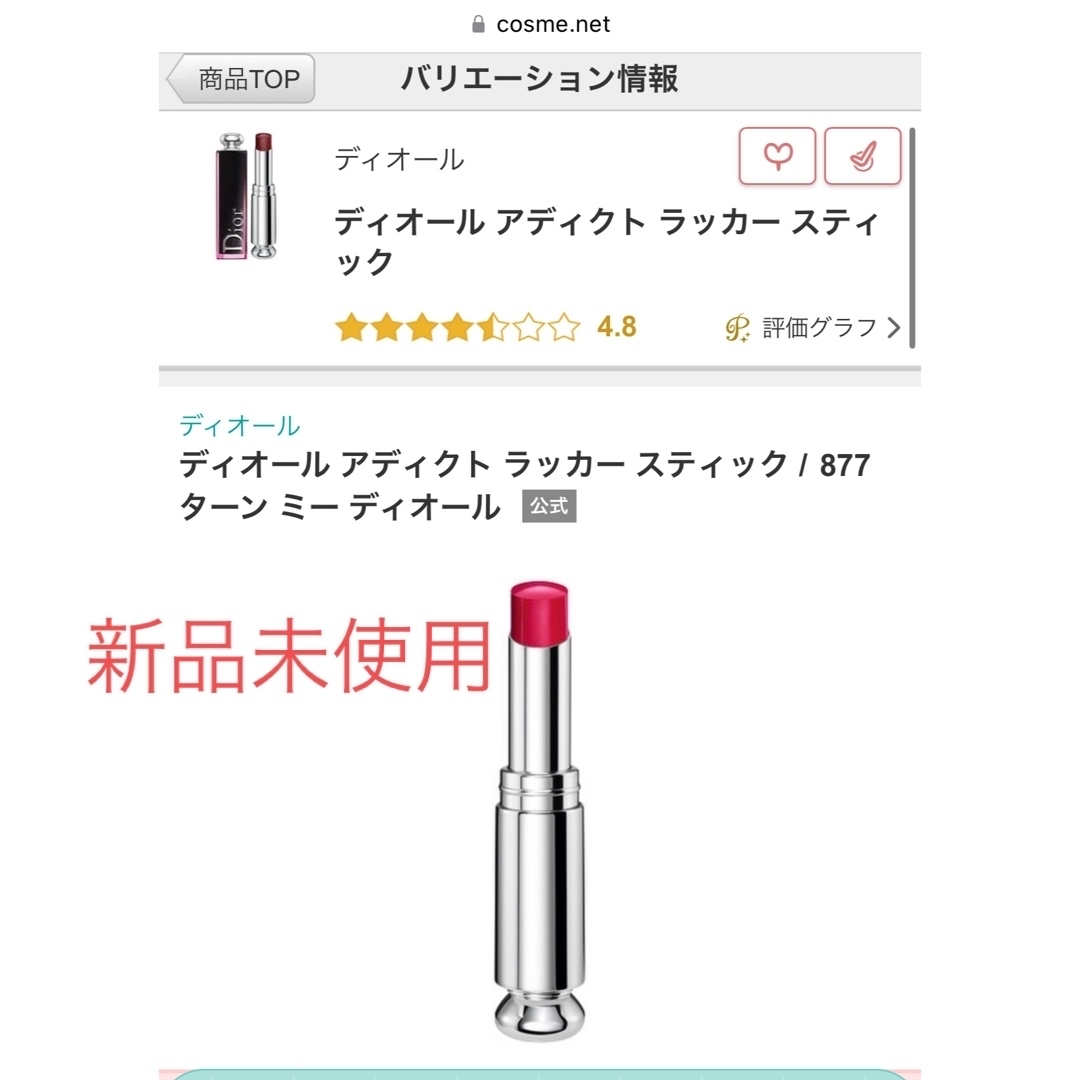Click the gold P rating graph icon

click(x=738, y=328)
